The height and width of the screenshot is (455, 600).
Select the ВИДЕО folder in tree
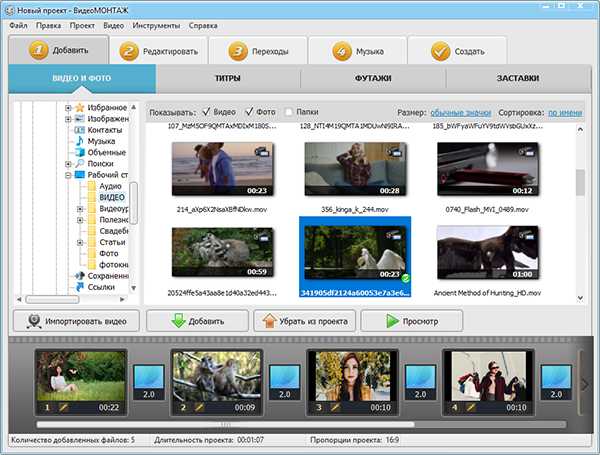112,197
